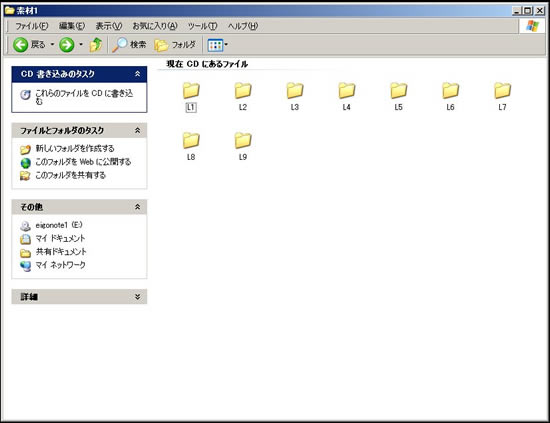The width and height of the screenshot is (550, 423).
Task: Click the CD write task icon
Action: 25,95
